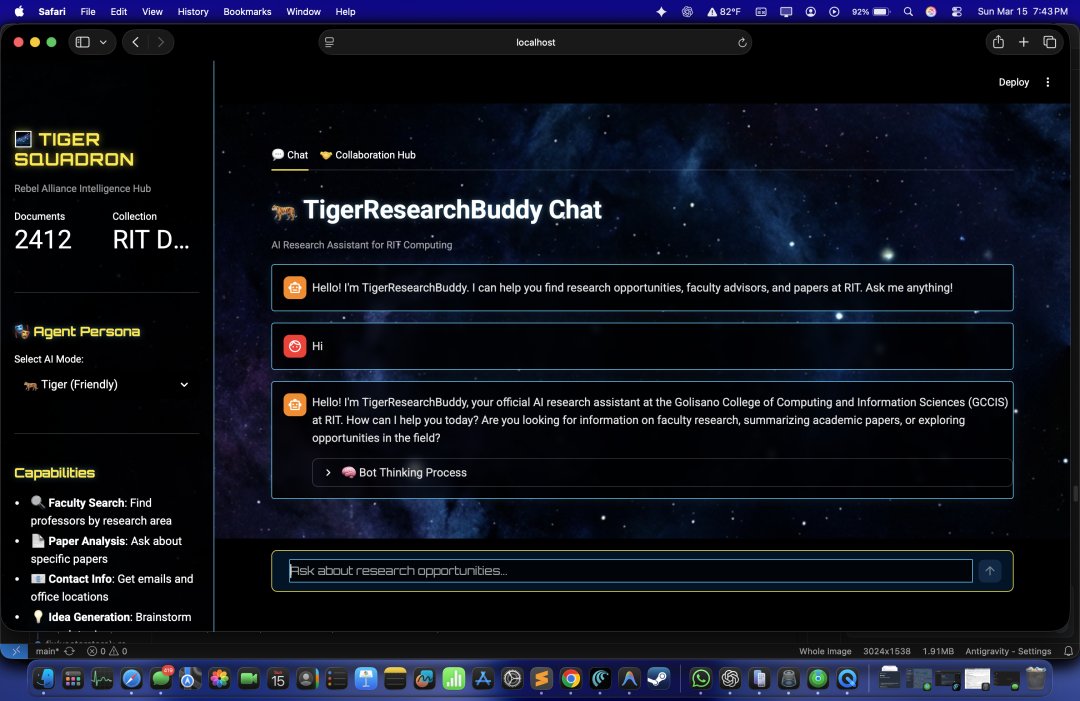Viewport: 1080px width, 701px height.
Task: Show Safari tab overview
Action: click(1050, 42)
